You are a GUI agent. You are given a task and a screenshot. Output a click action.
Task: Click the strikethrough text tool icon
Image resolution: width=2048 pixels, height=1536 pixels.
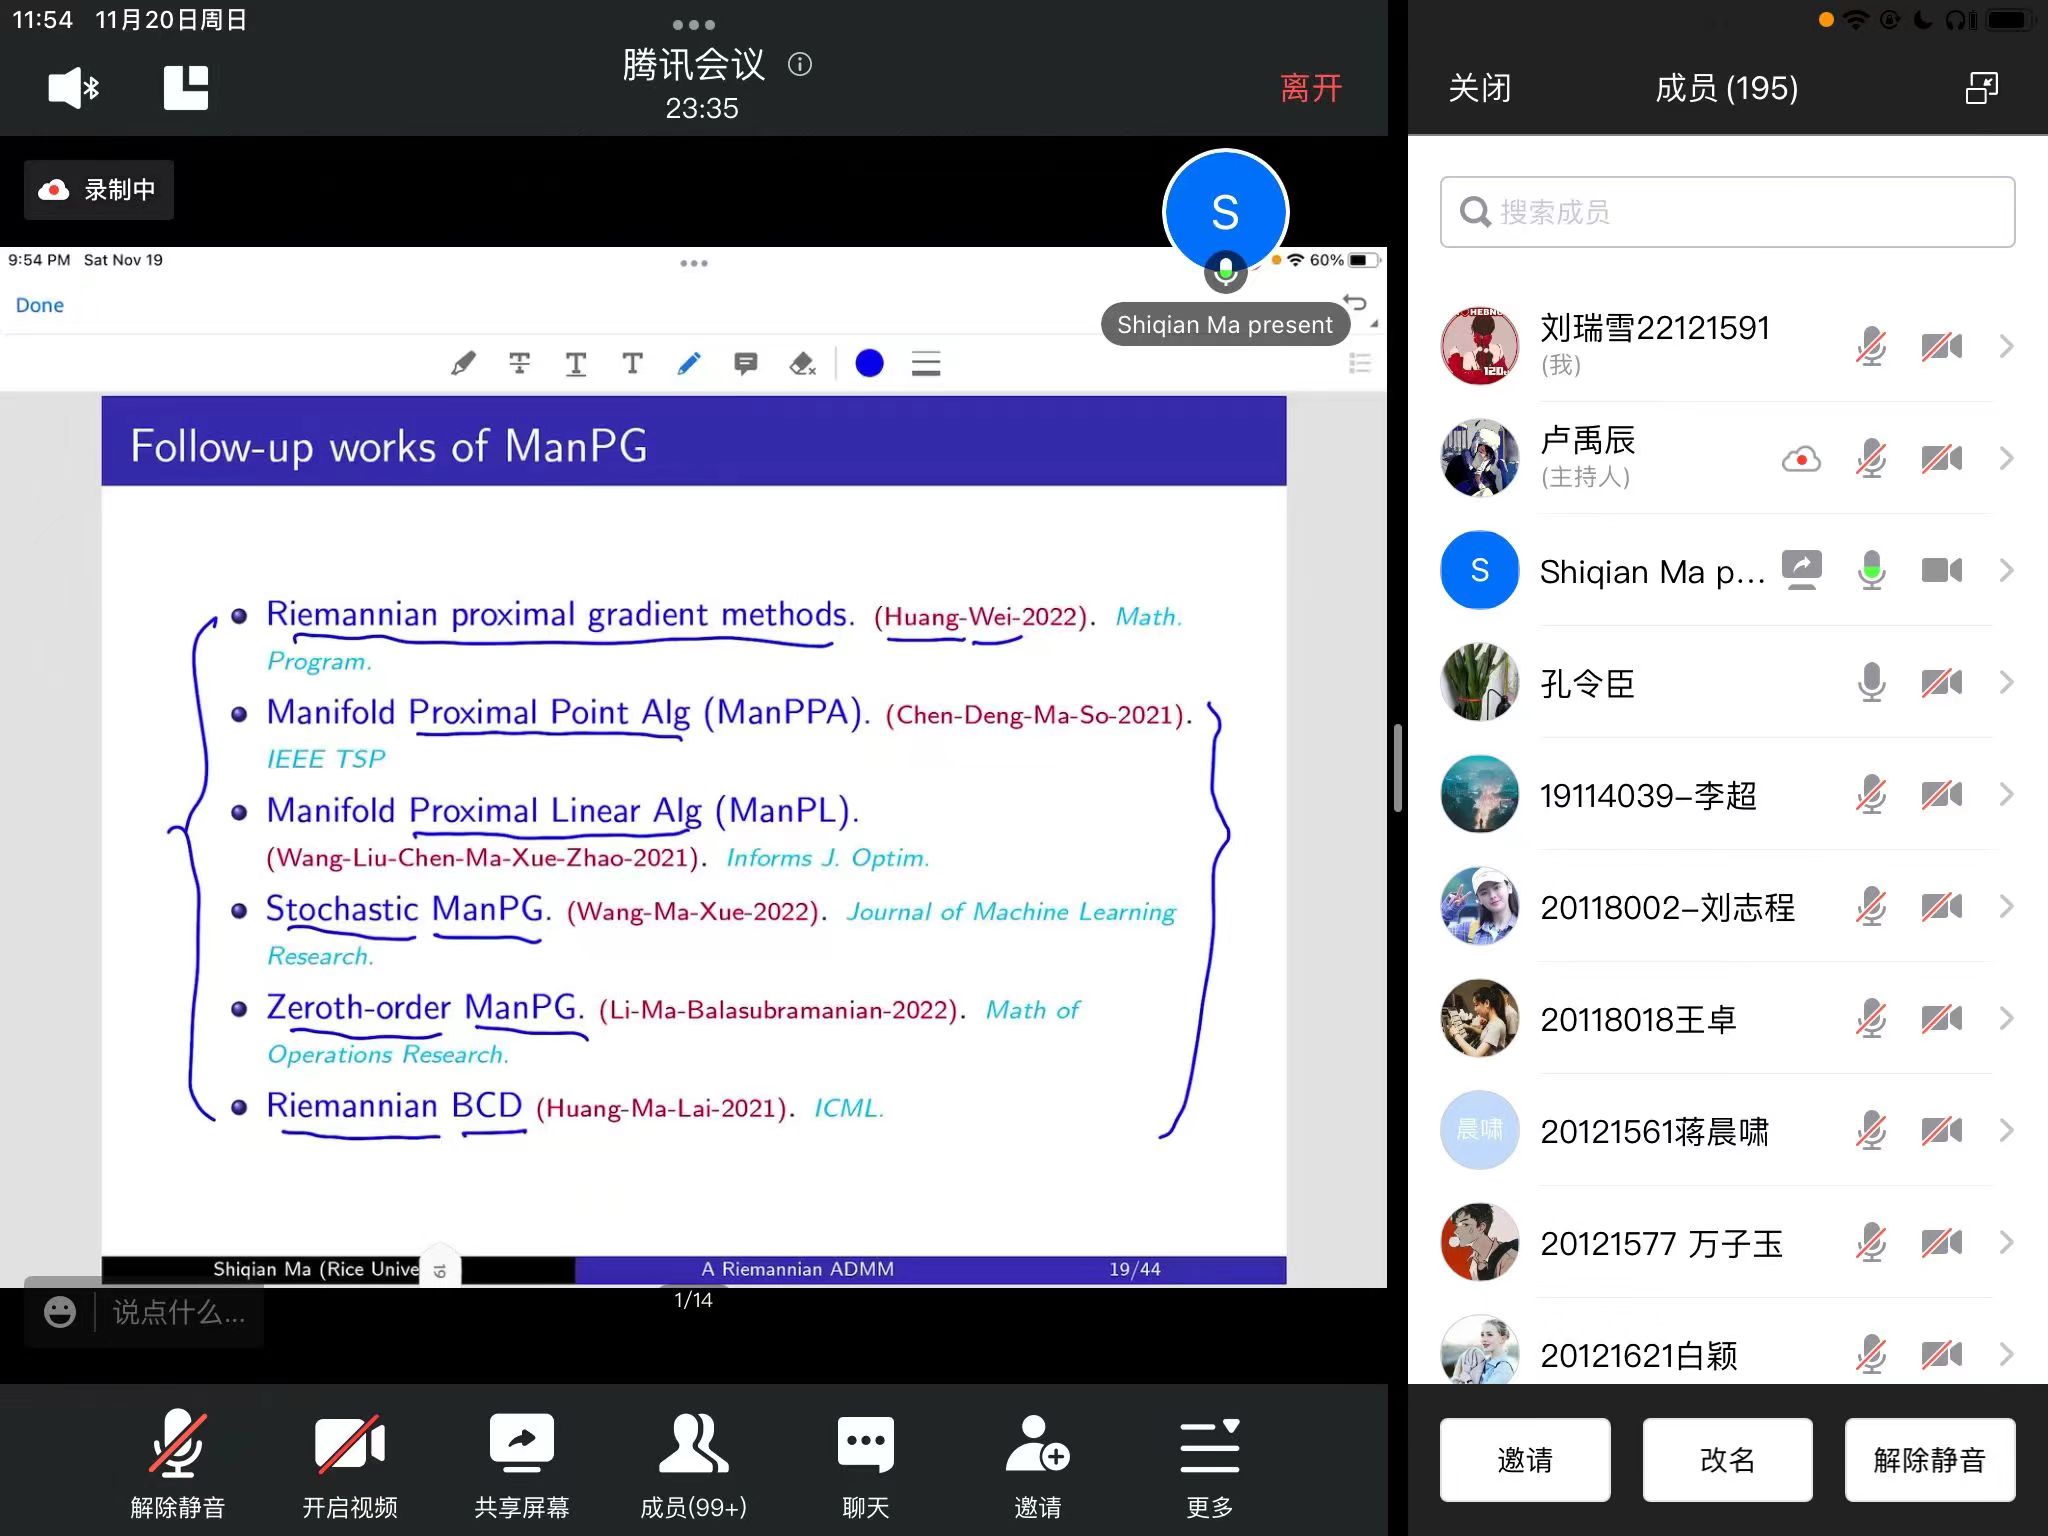[x=519, y=364]
